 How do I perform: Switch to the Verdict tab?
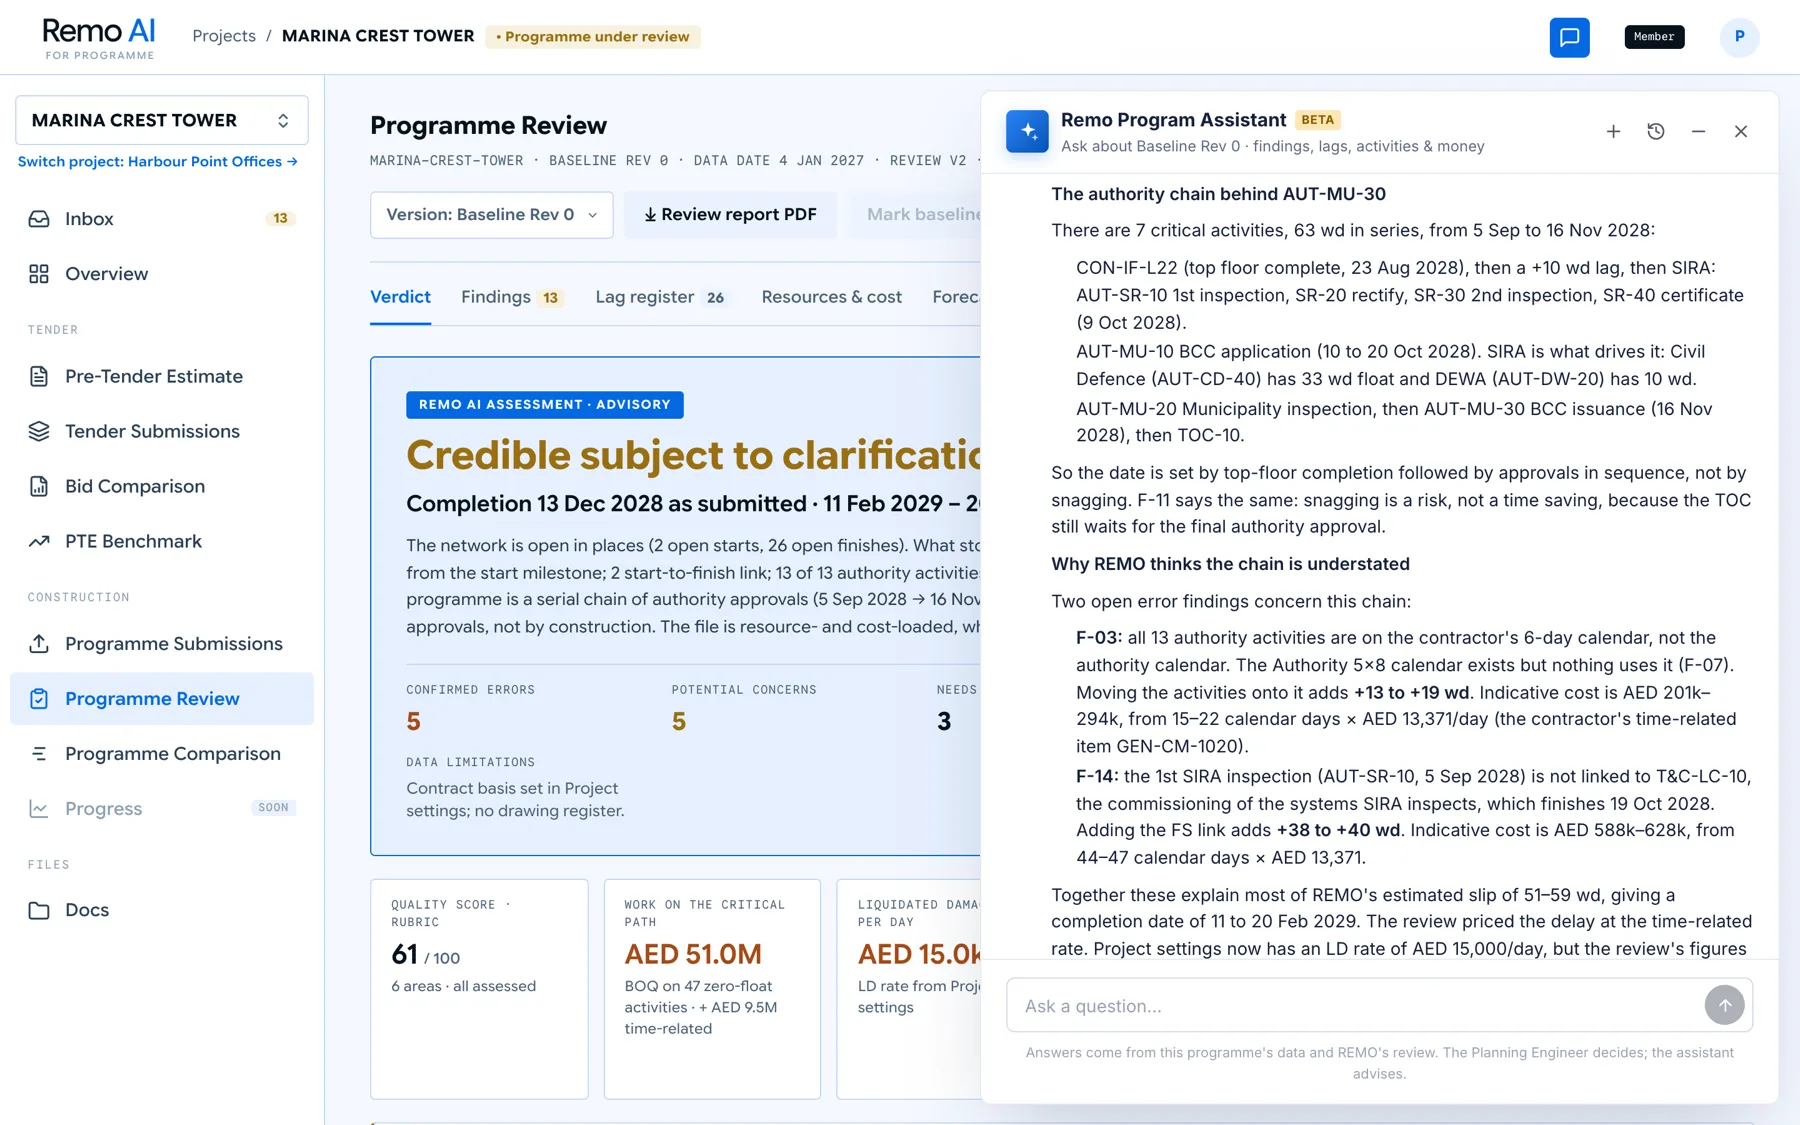point(400,297)
